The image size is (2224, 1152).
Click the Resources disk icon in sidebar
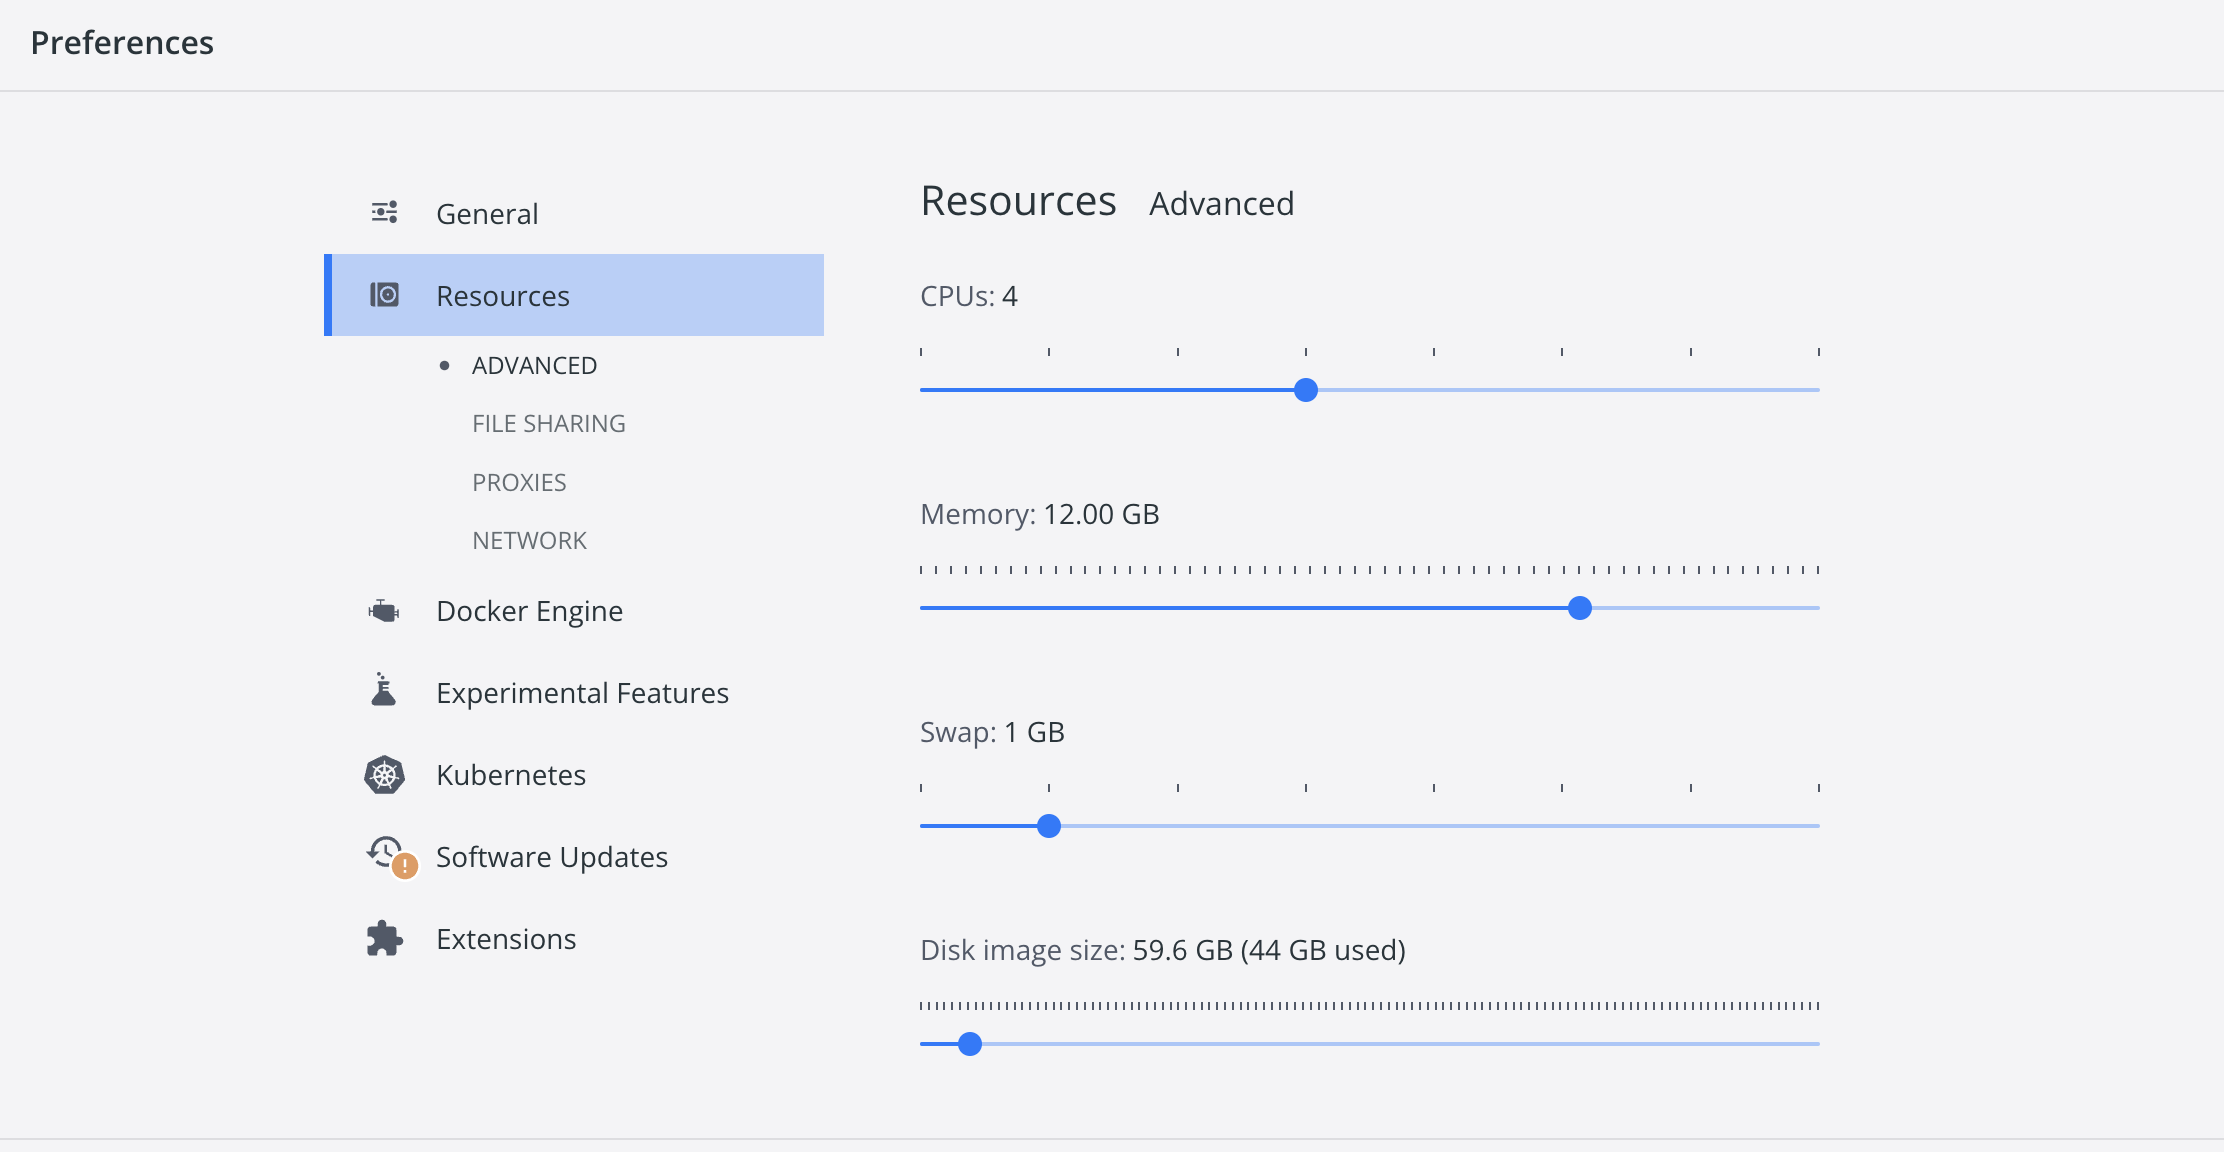[x=384, y=295]
